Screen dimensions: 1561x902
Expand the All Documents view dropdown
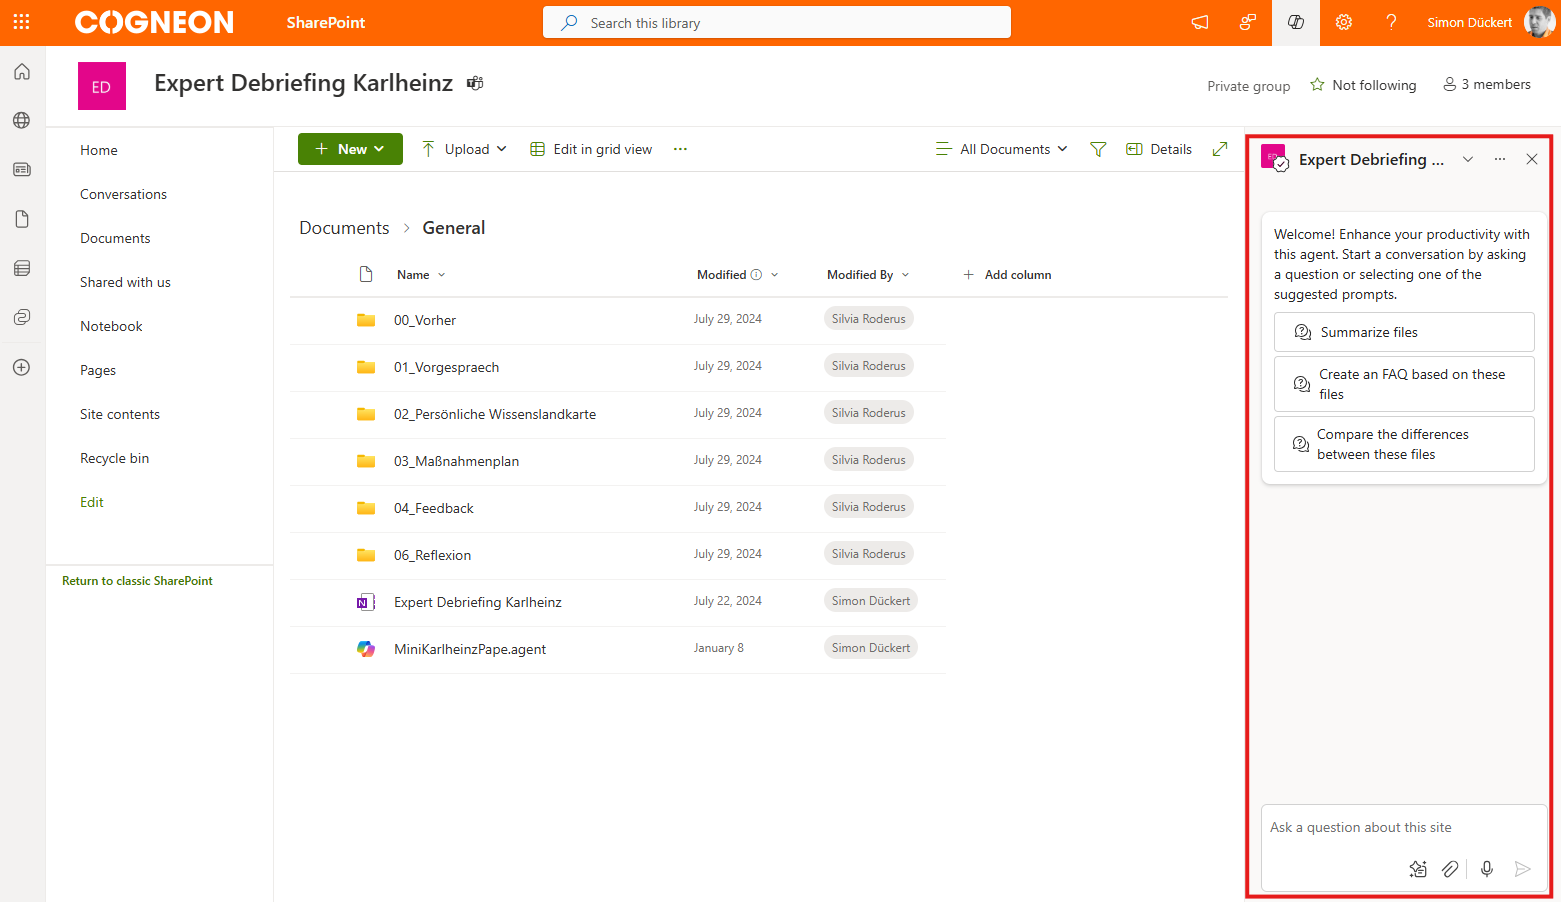point(1001,149)
